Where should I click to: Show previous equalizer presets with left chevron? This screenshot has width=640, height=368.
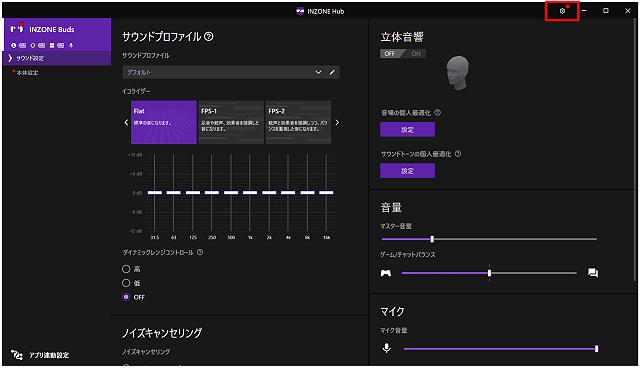click(x=126, y=122)
